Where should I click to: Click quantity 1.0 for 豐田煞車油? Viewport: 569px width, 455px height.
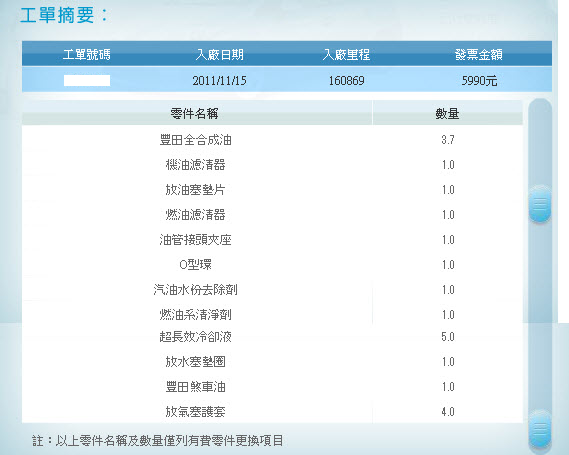tap(448, 387)
